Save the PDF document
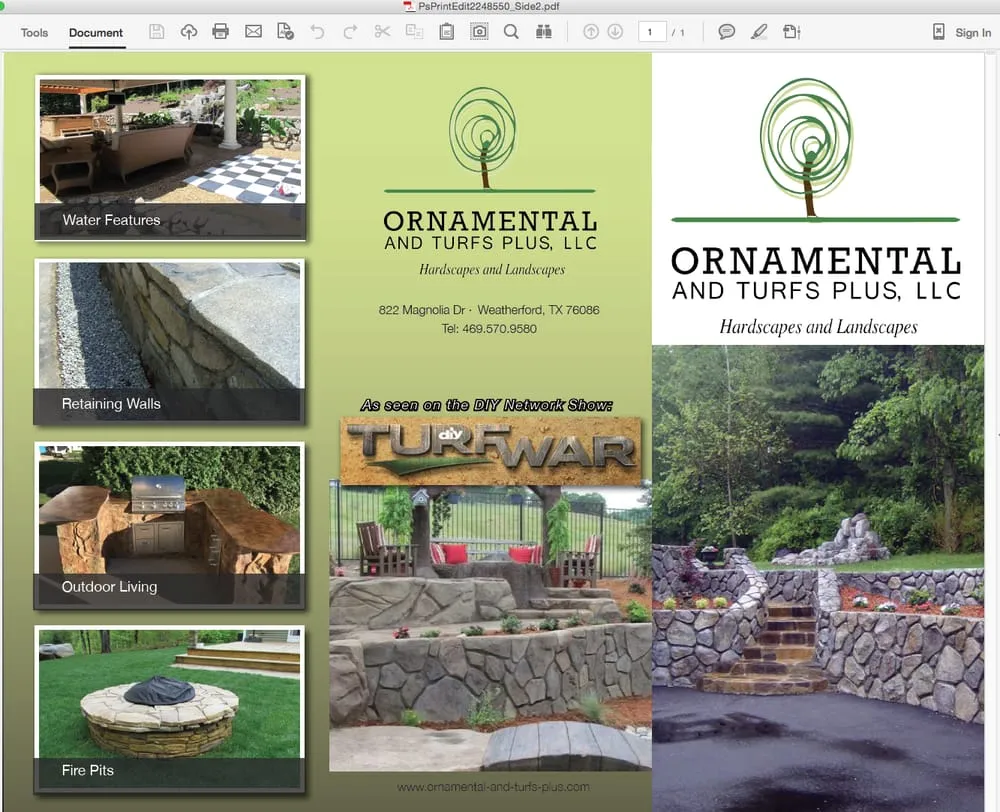The width and height of the screenshot is (1000, 812). click(157, 31)
